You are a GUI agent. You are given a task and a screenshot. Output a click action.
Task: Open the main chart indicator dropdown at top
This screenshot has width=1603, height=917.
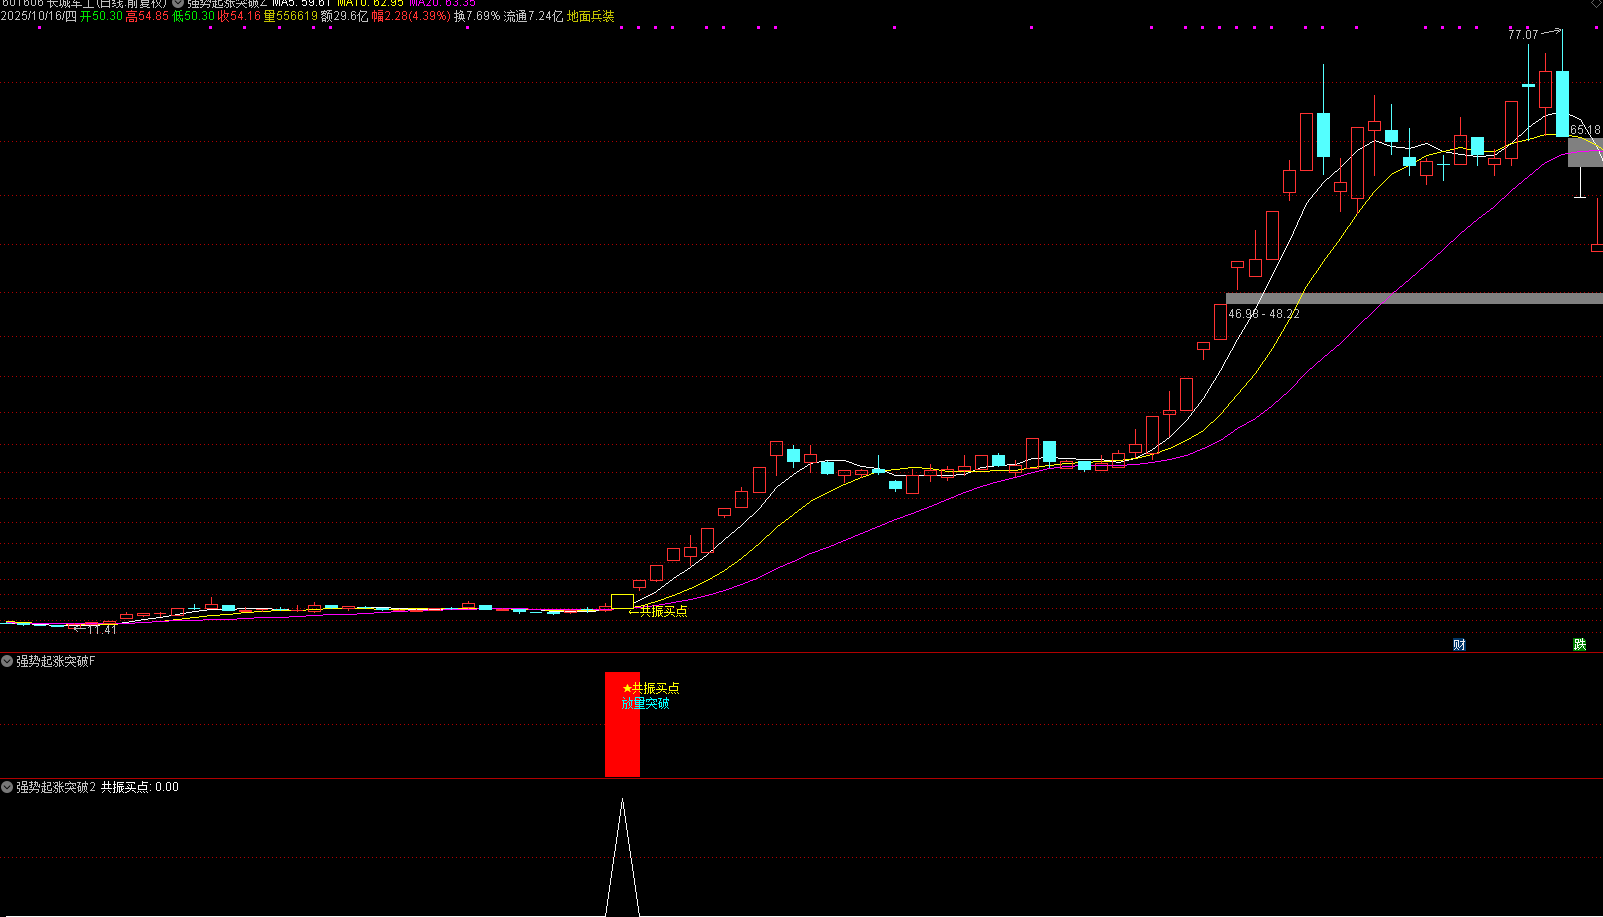click(x=178, y=3)
